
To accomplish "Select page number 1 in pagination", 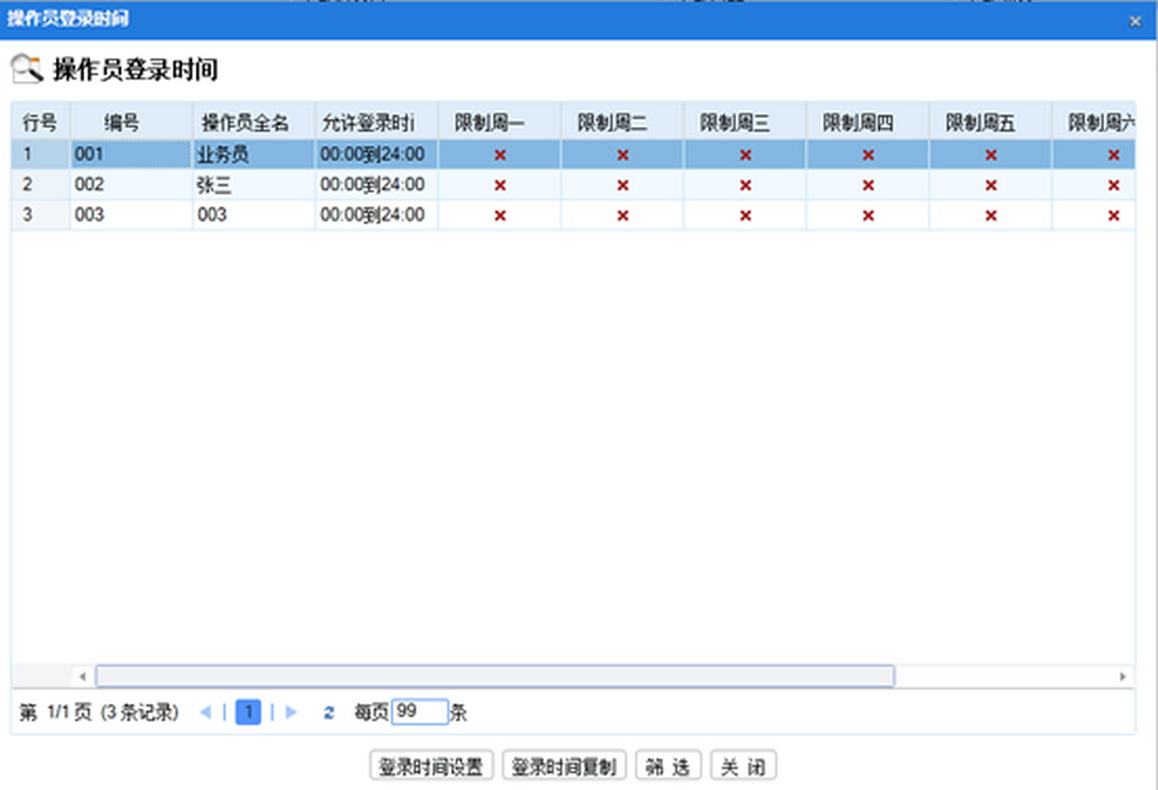I will point(248,713).
